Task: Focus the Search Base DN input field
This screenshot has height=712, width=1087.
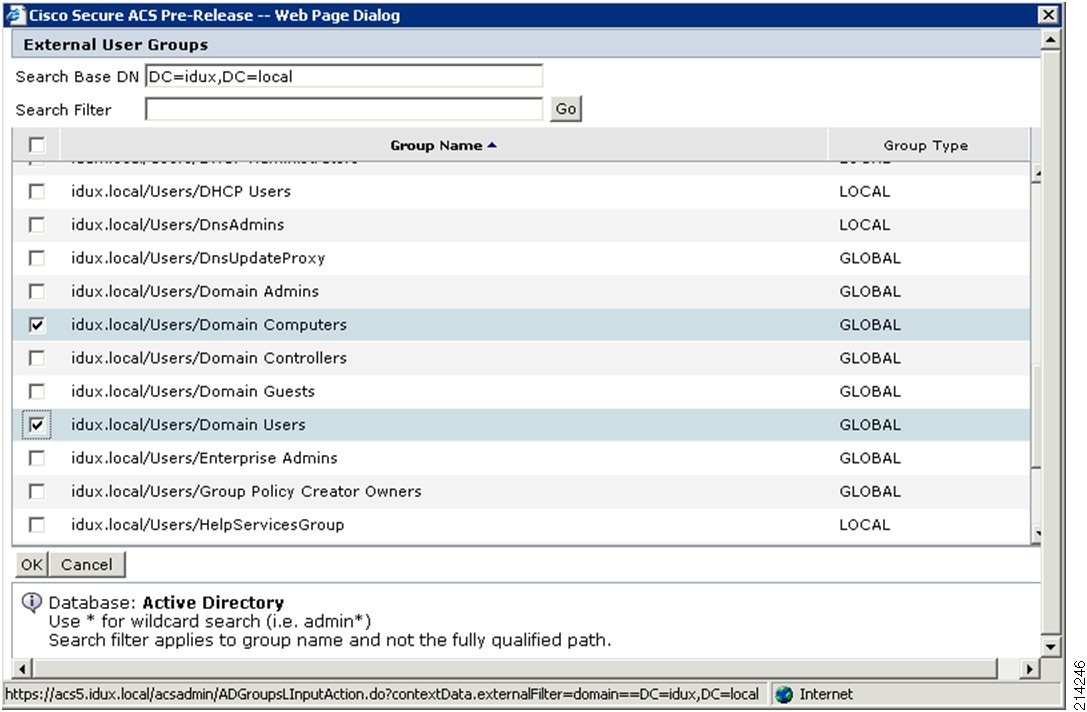Action: tap(344, 76)
